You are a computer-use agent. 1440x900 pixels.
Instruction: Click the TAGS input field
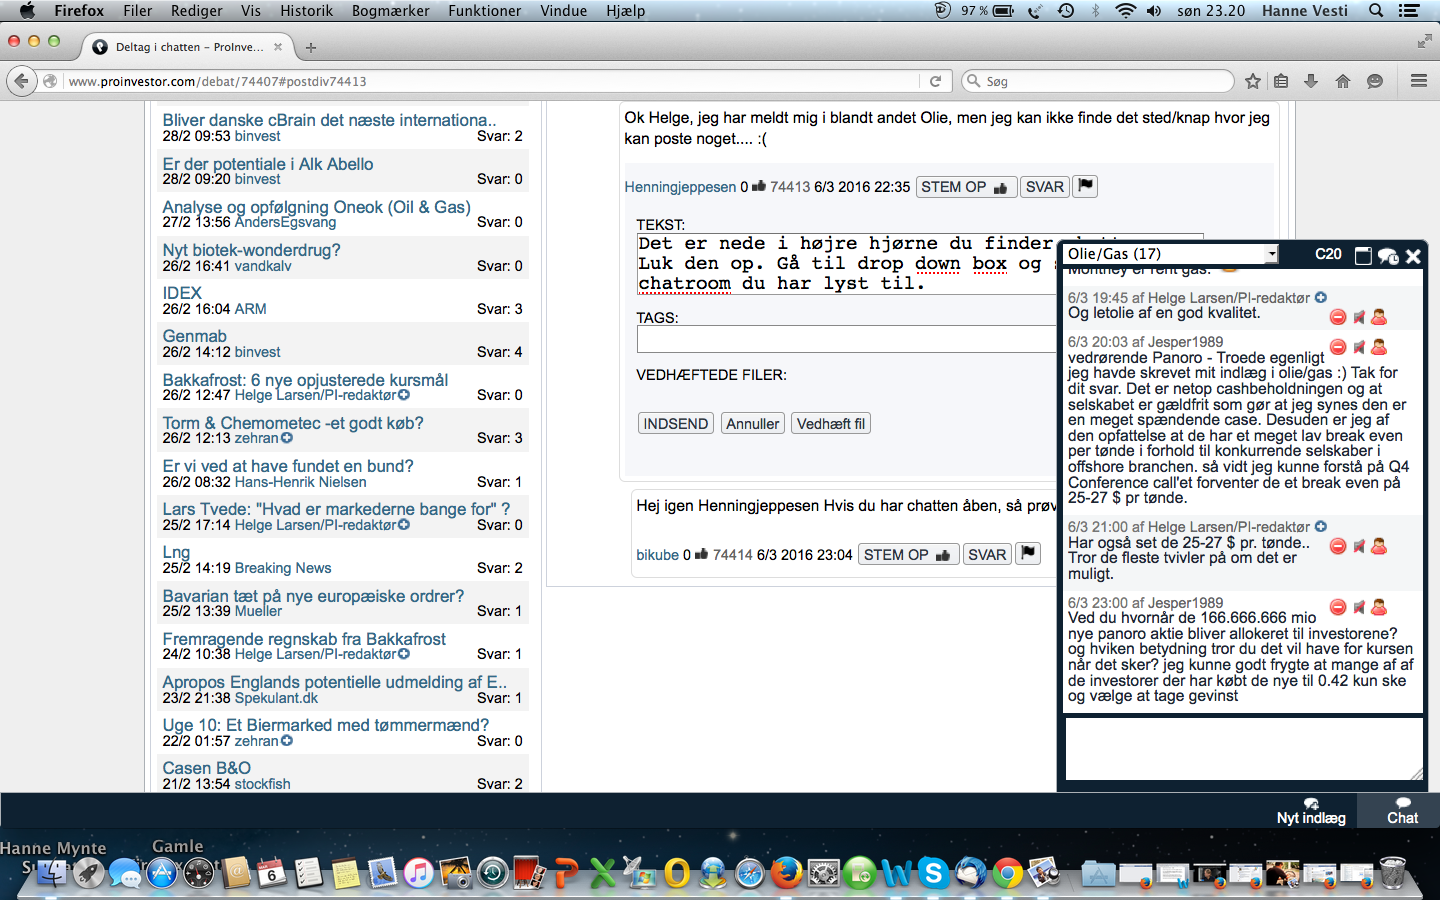[x=847, y=340]
